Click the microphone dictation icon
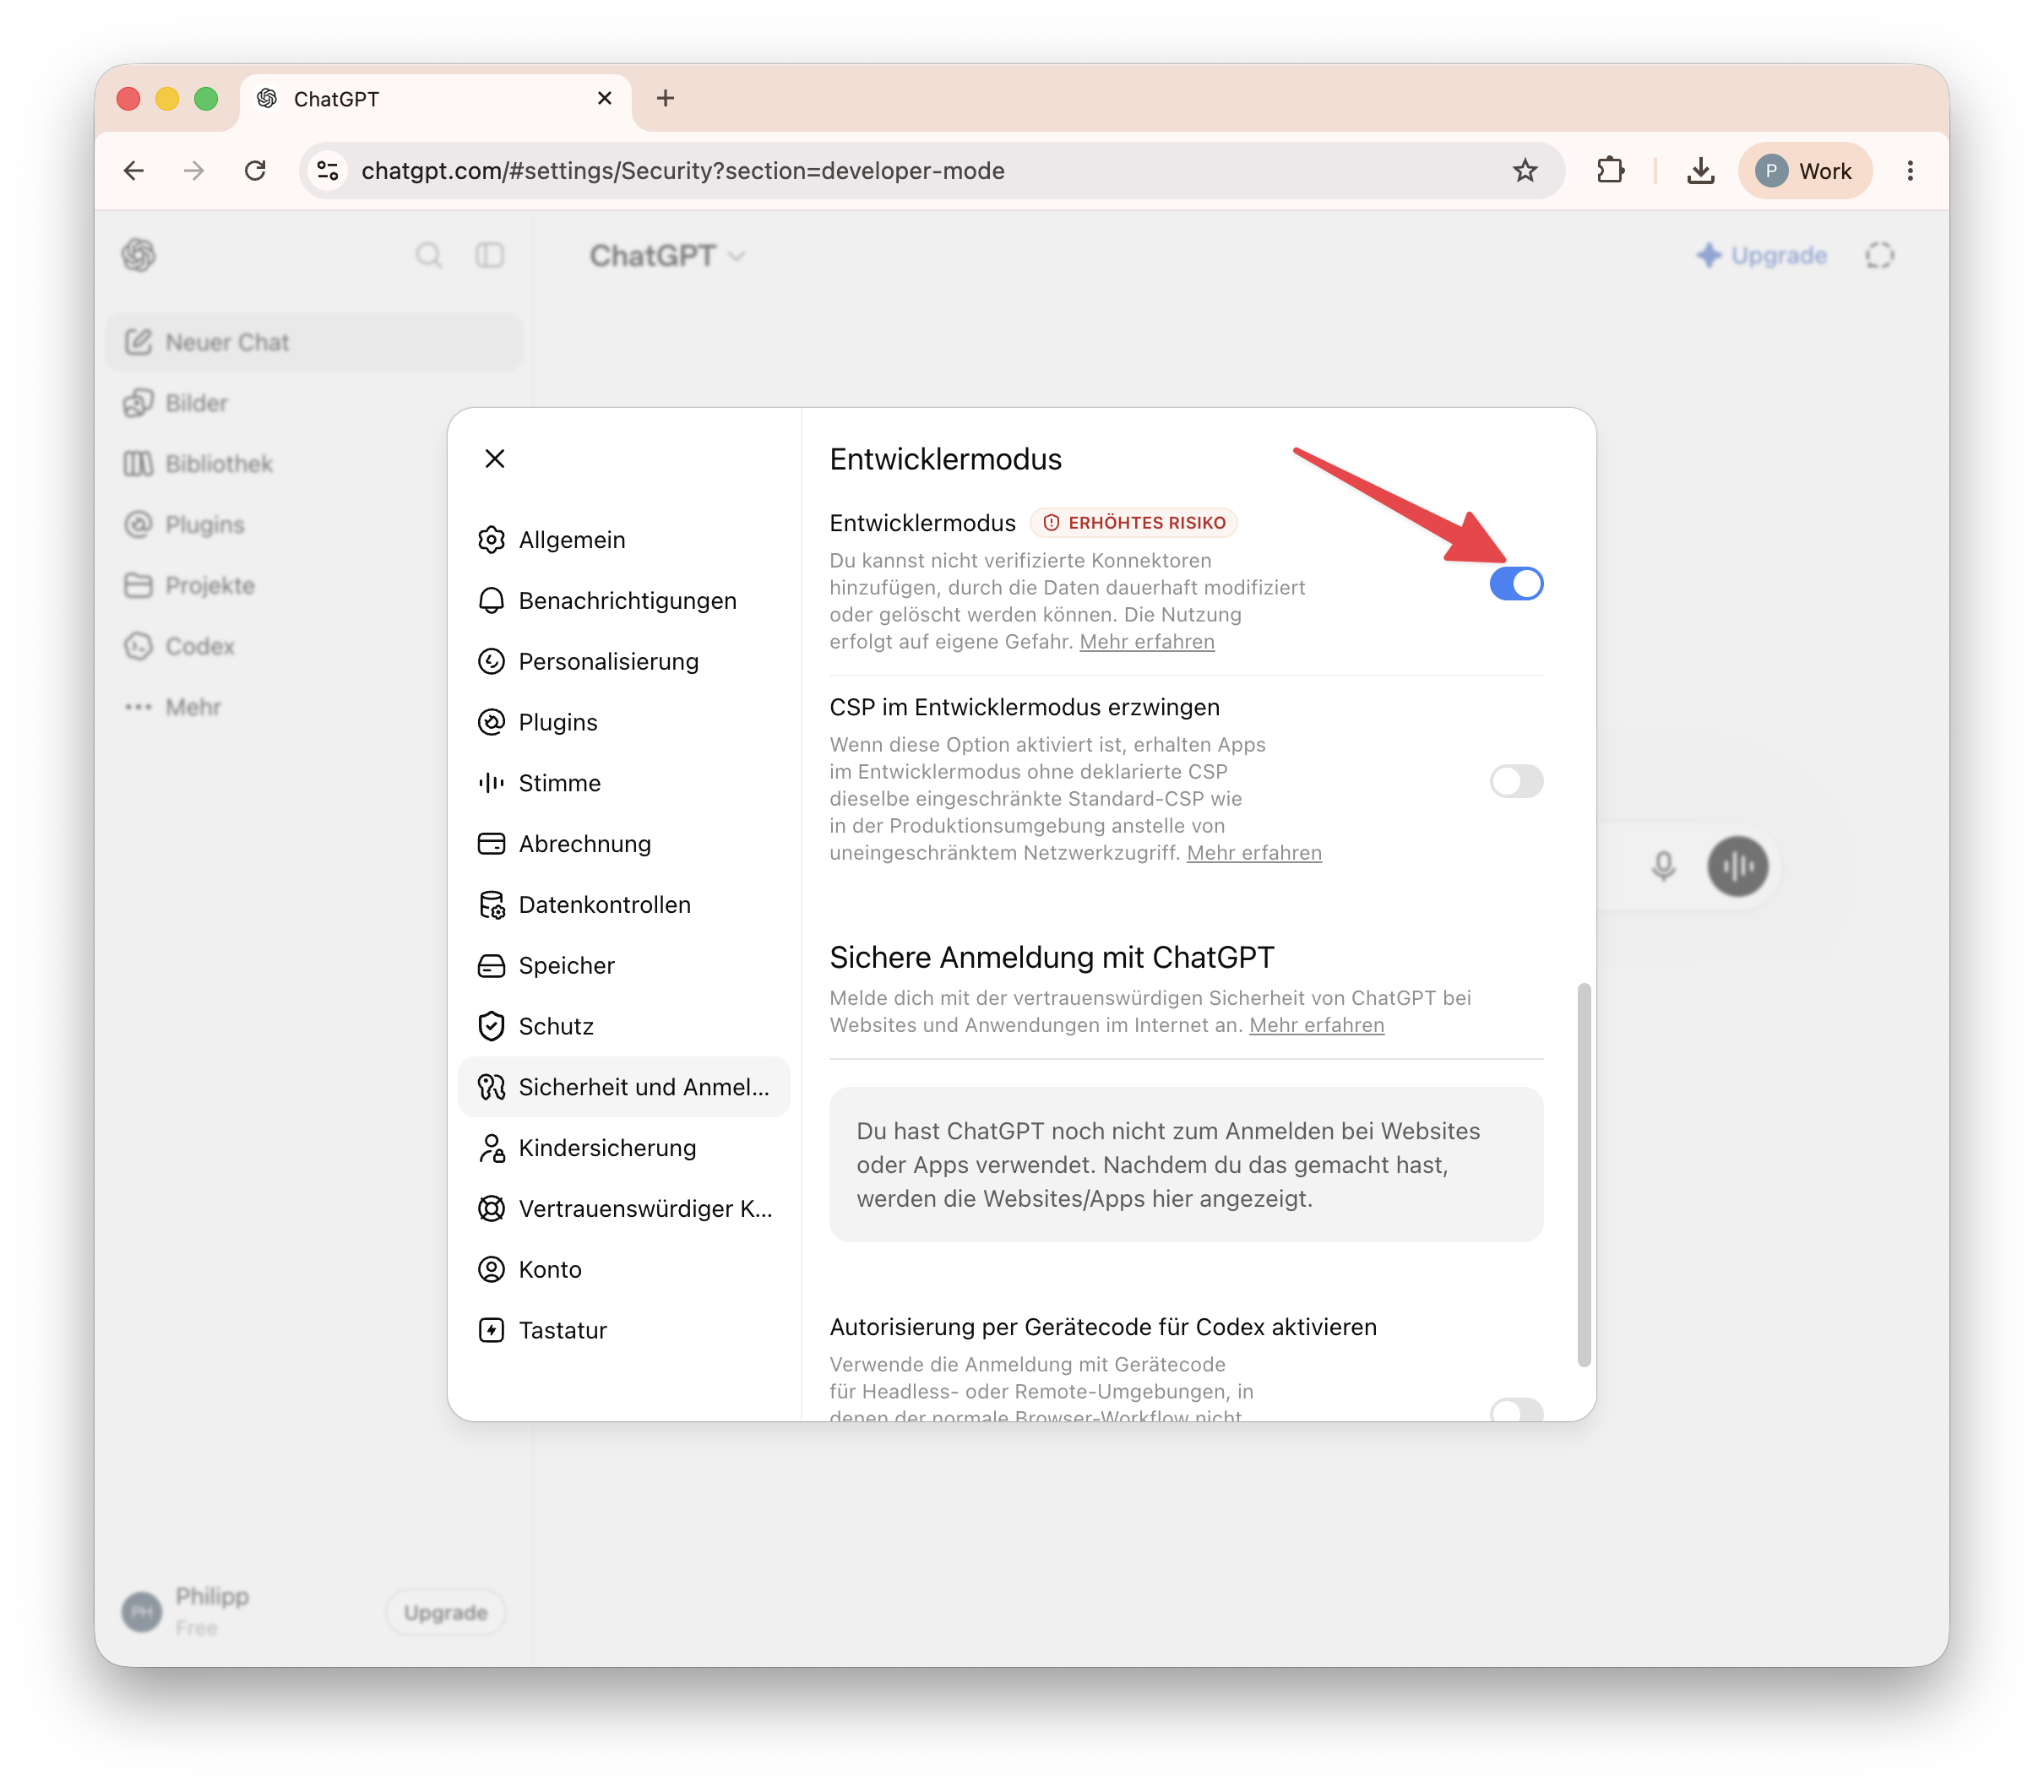The width and height of the screenshot is (2044, 1792). click(x=1663, y=866)
